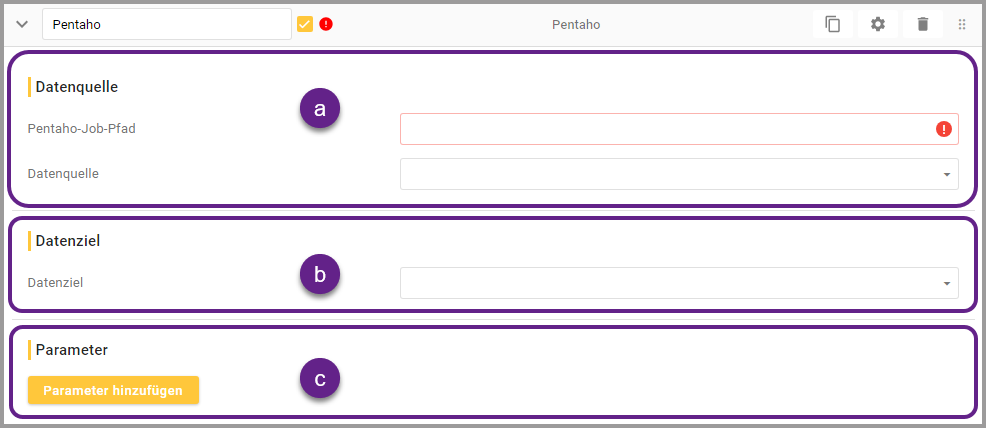986x428 pixels.
Task: Open step settings via the gear icon
Action: coord(878,24)
